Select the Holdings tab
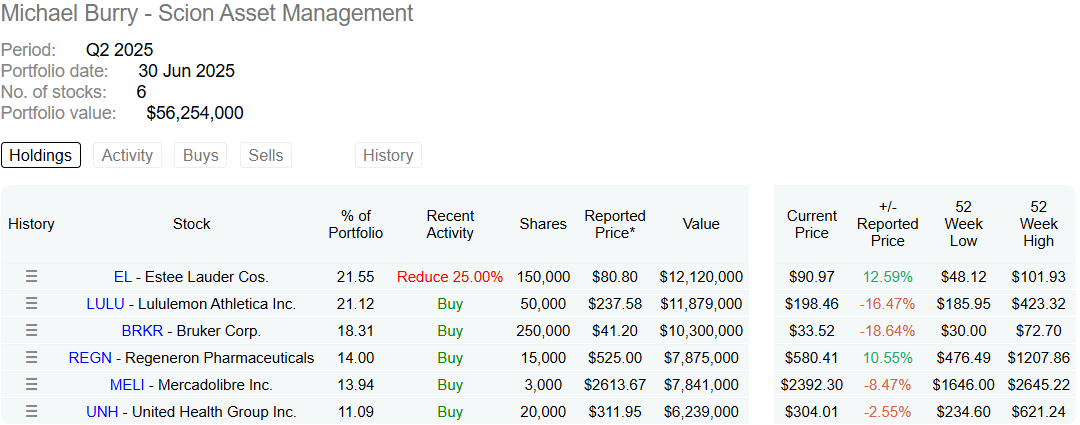 41,155
